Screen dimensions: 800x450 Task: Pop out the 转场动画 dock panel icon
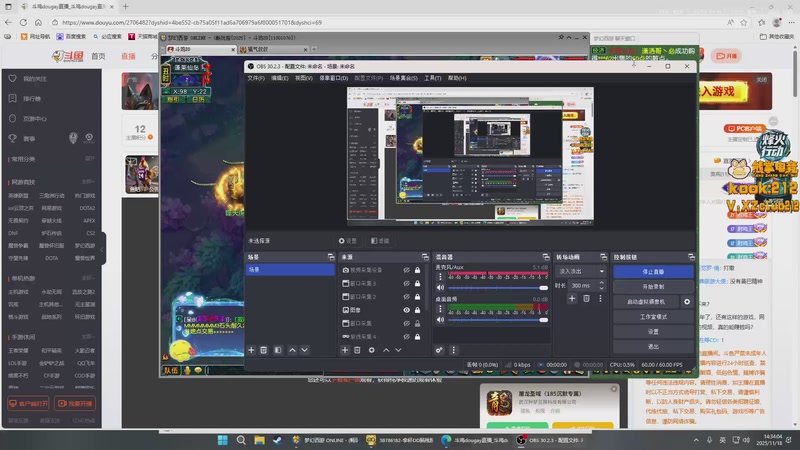604,257
